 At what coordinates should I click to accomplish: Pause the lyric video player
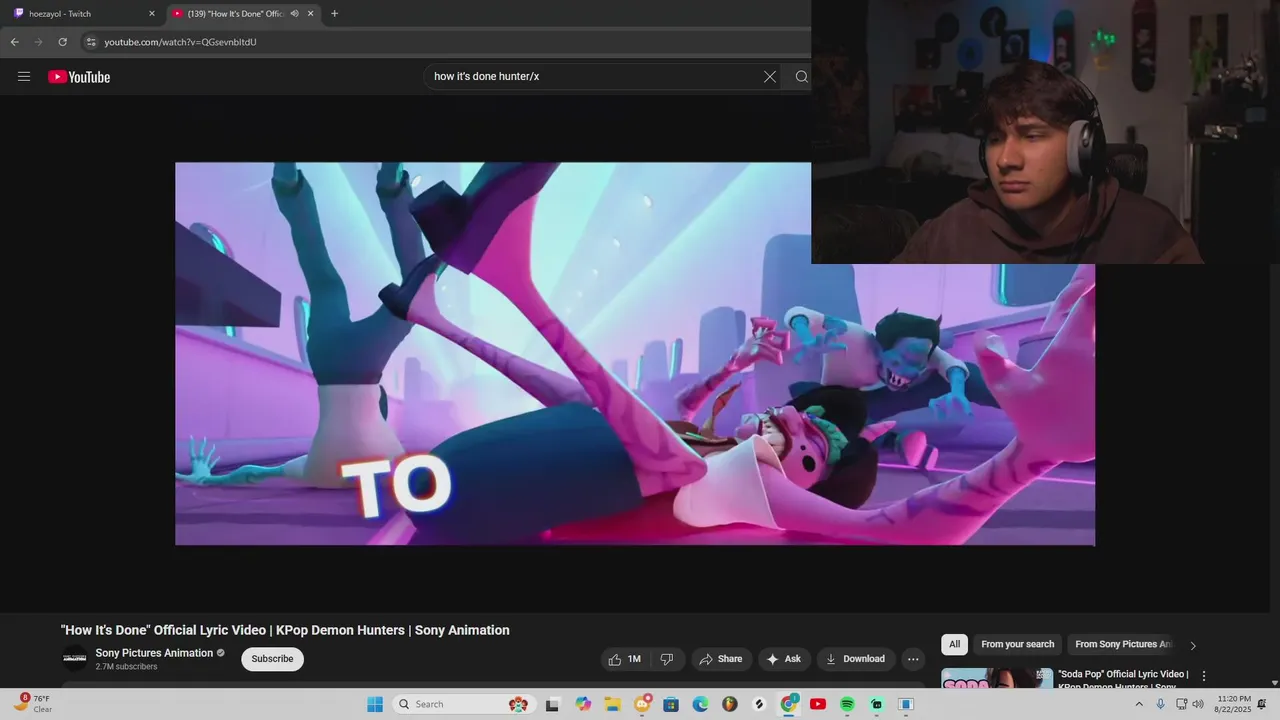635,354
